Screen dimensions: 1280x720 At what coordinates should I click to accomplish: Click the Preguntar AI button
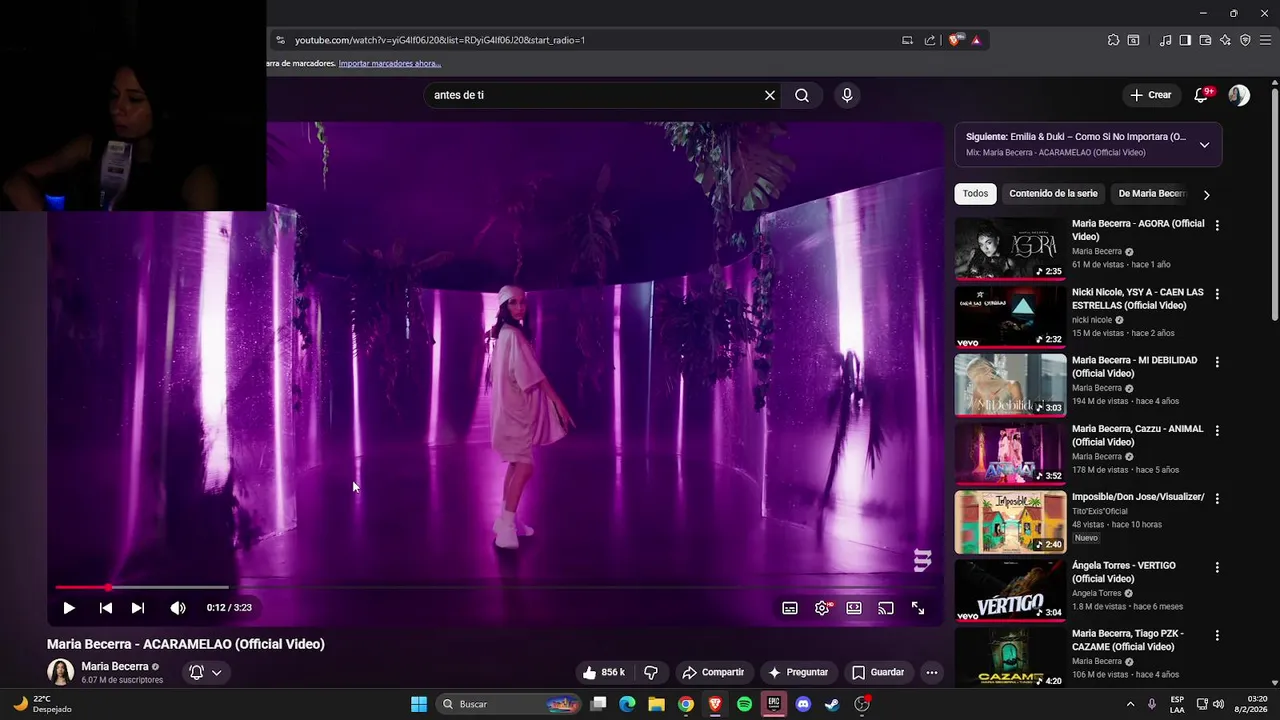point(797,672)
